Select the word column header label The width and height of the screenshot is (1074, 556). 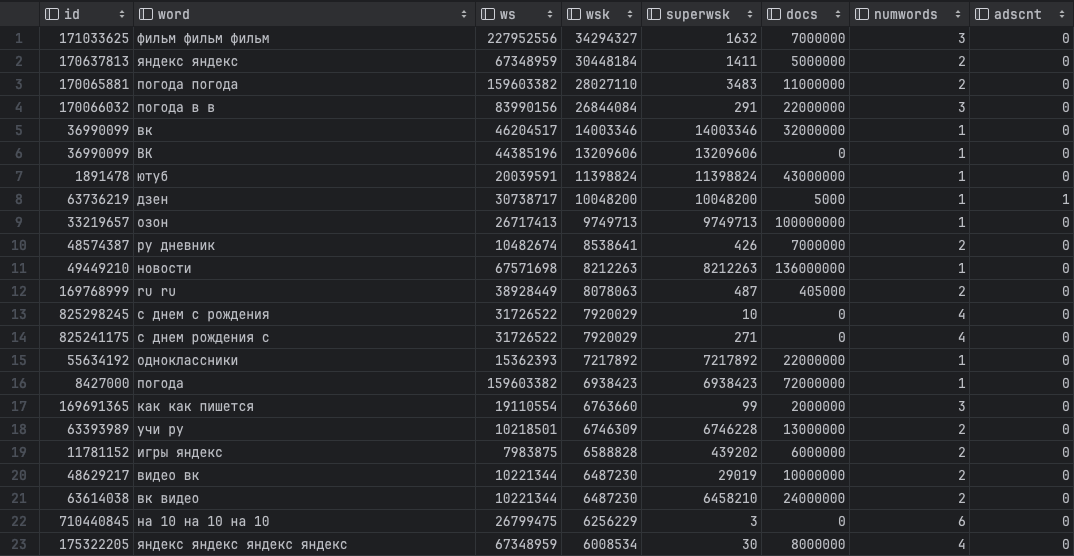(x=173, y=14)
